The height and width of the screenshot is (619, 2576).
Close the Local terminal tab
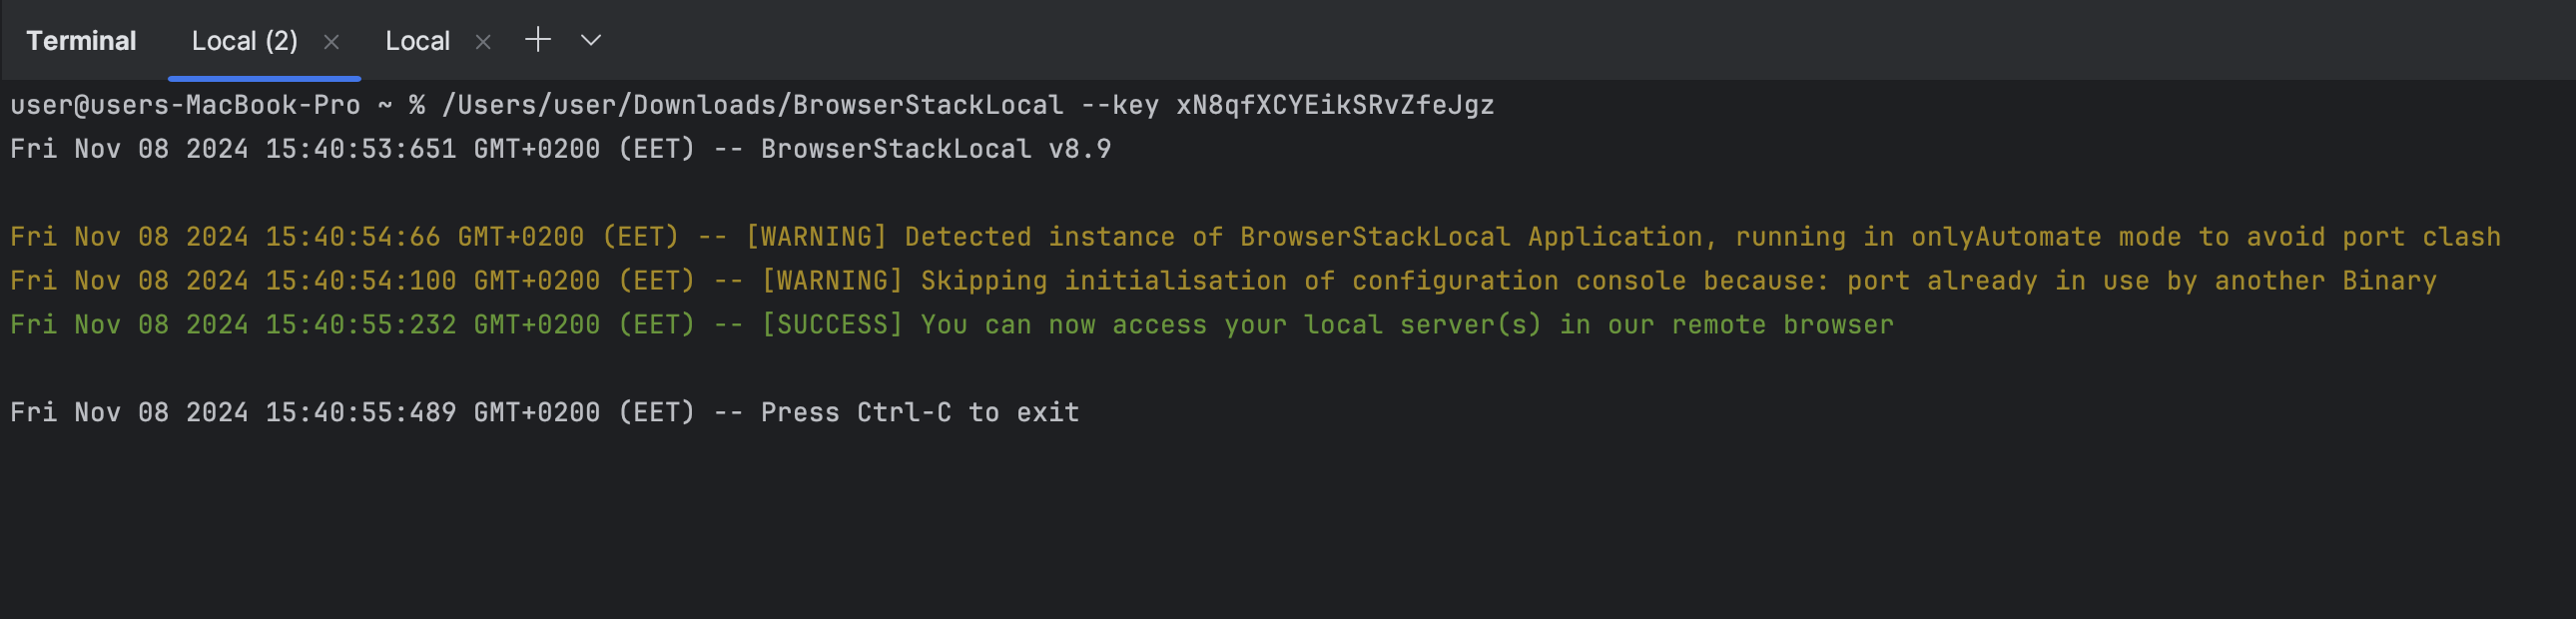(483, 42)
